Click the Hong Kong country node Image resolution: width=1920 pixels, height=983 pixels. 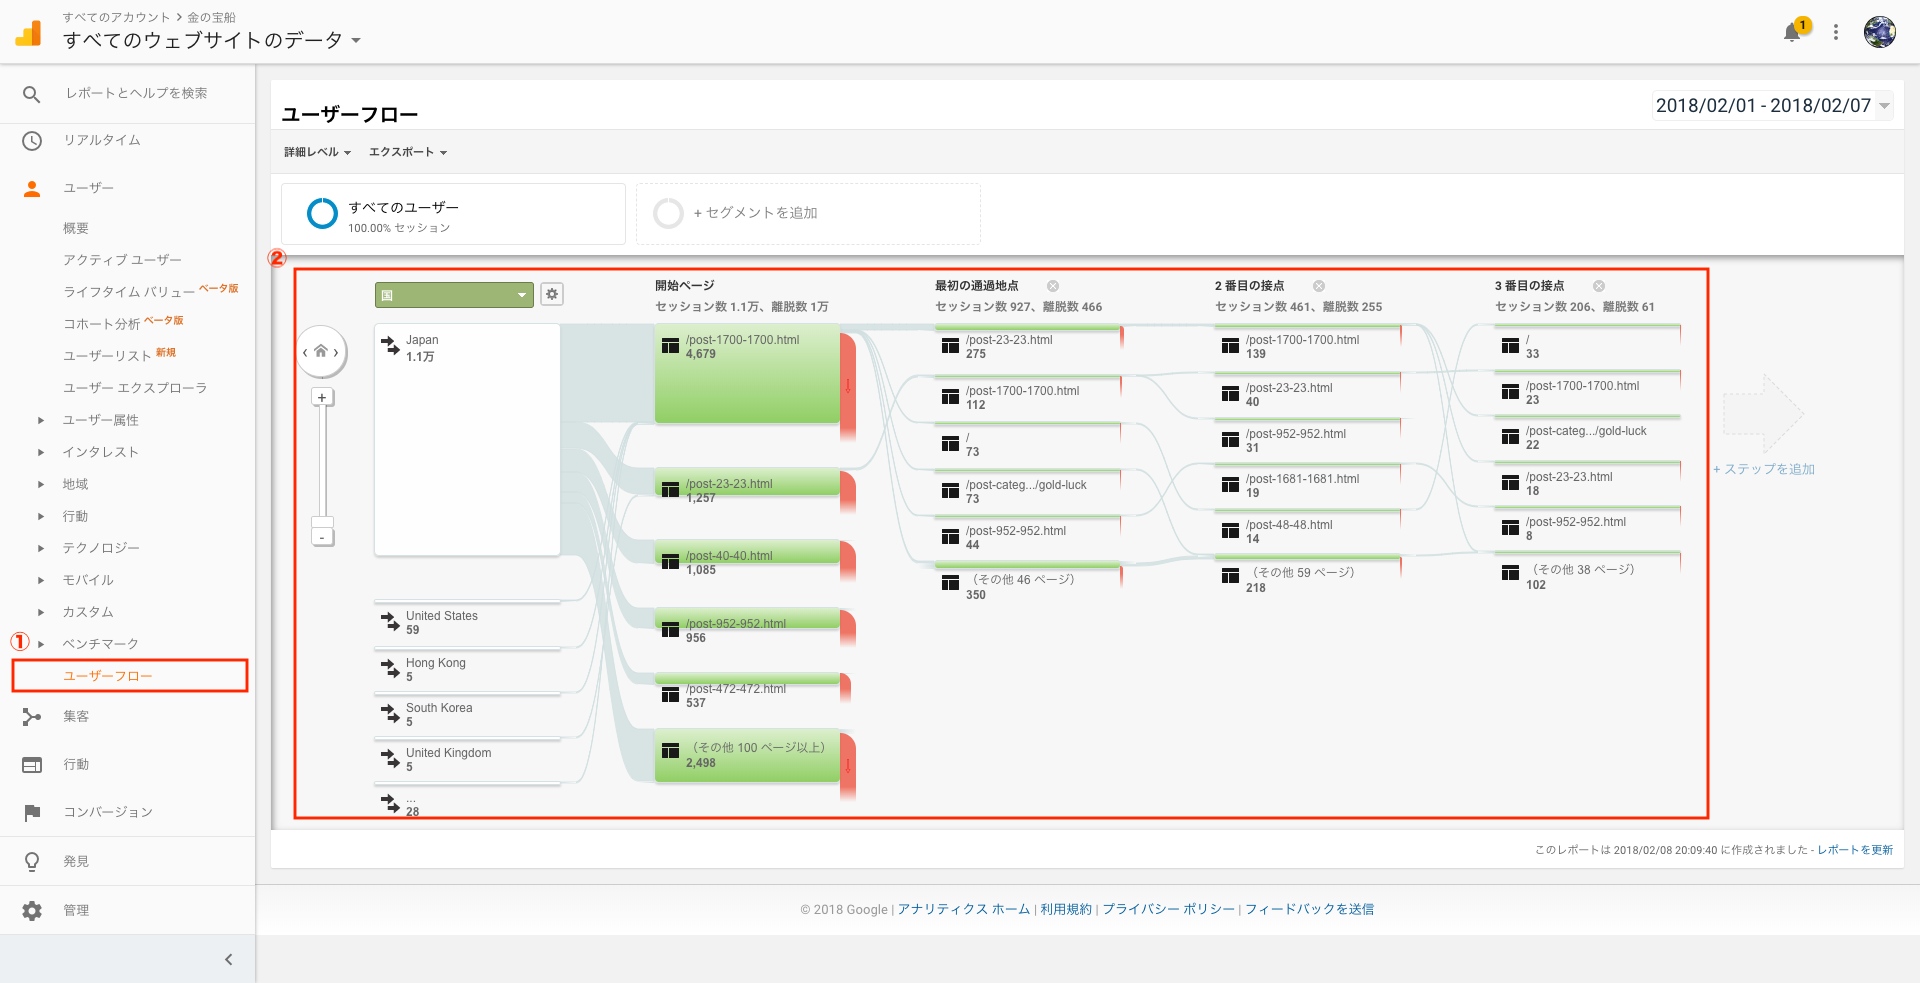click(467, 670)
